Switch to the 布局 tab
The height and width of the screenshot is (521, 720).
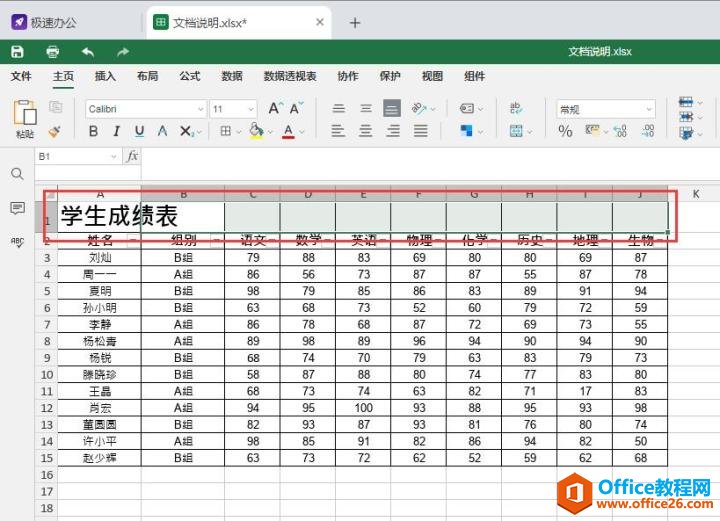(x=147, y=76)
